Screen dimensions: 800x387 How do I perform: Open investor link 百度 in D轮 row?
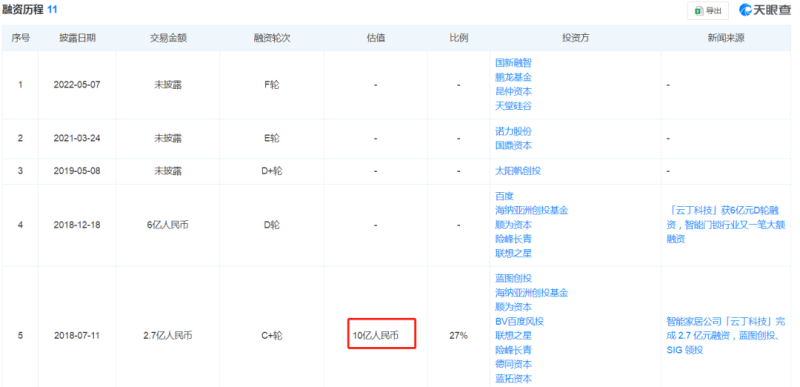(x=504, y=196)
